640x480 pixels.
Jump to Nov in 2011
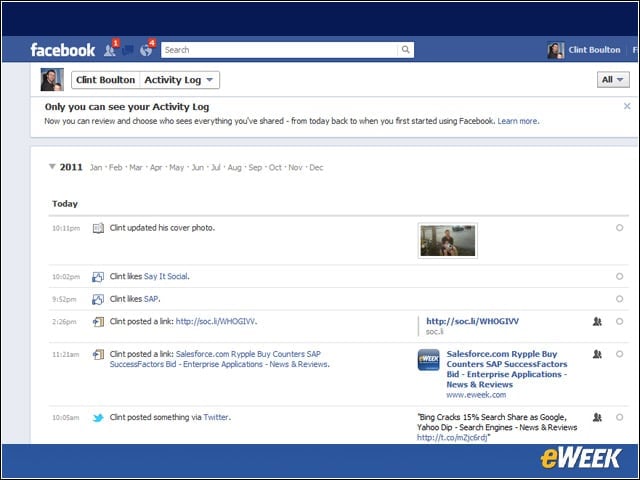click(295, 167)
